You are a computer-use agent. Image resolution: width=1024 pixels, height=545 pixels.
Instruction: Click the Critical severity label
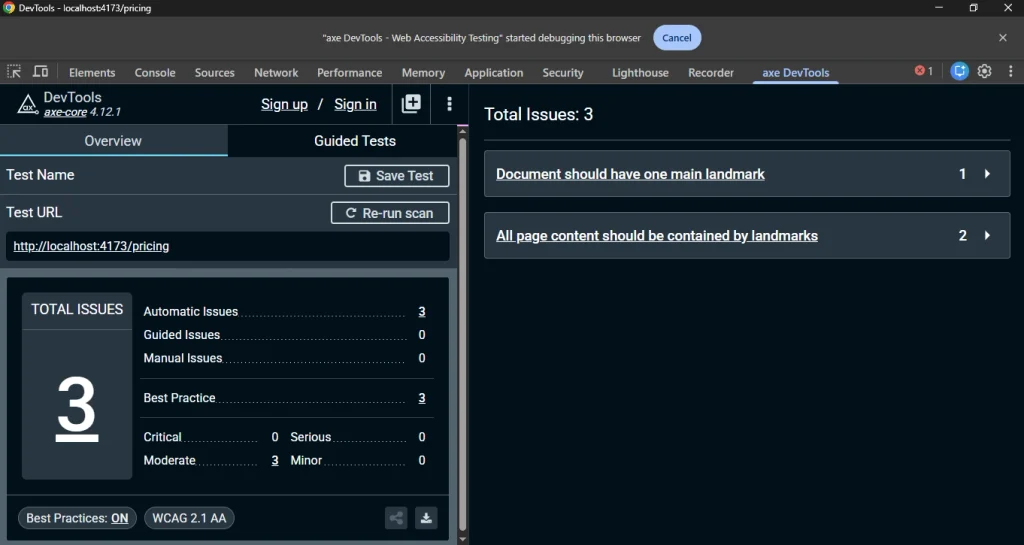point(163,437)
